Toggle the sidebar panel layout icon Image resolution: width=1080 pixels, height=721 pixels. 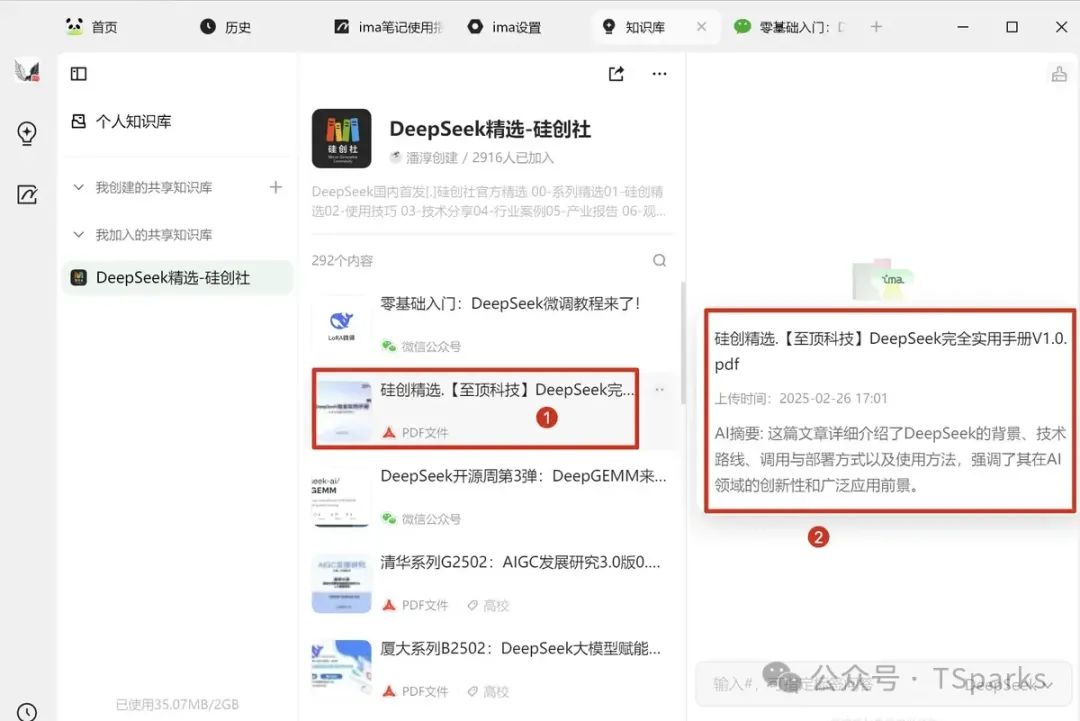click(x=79, y=74)
